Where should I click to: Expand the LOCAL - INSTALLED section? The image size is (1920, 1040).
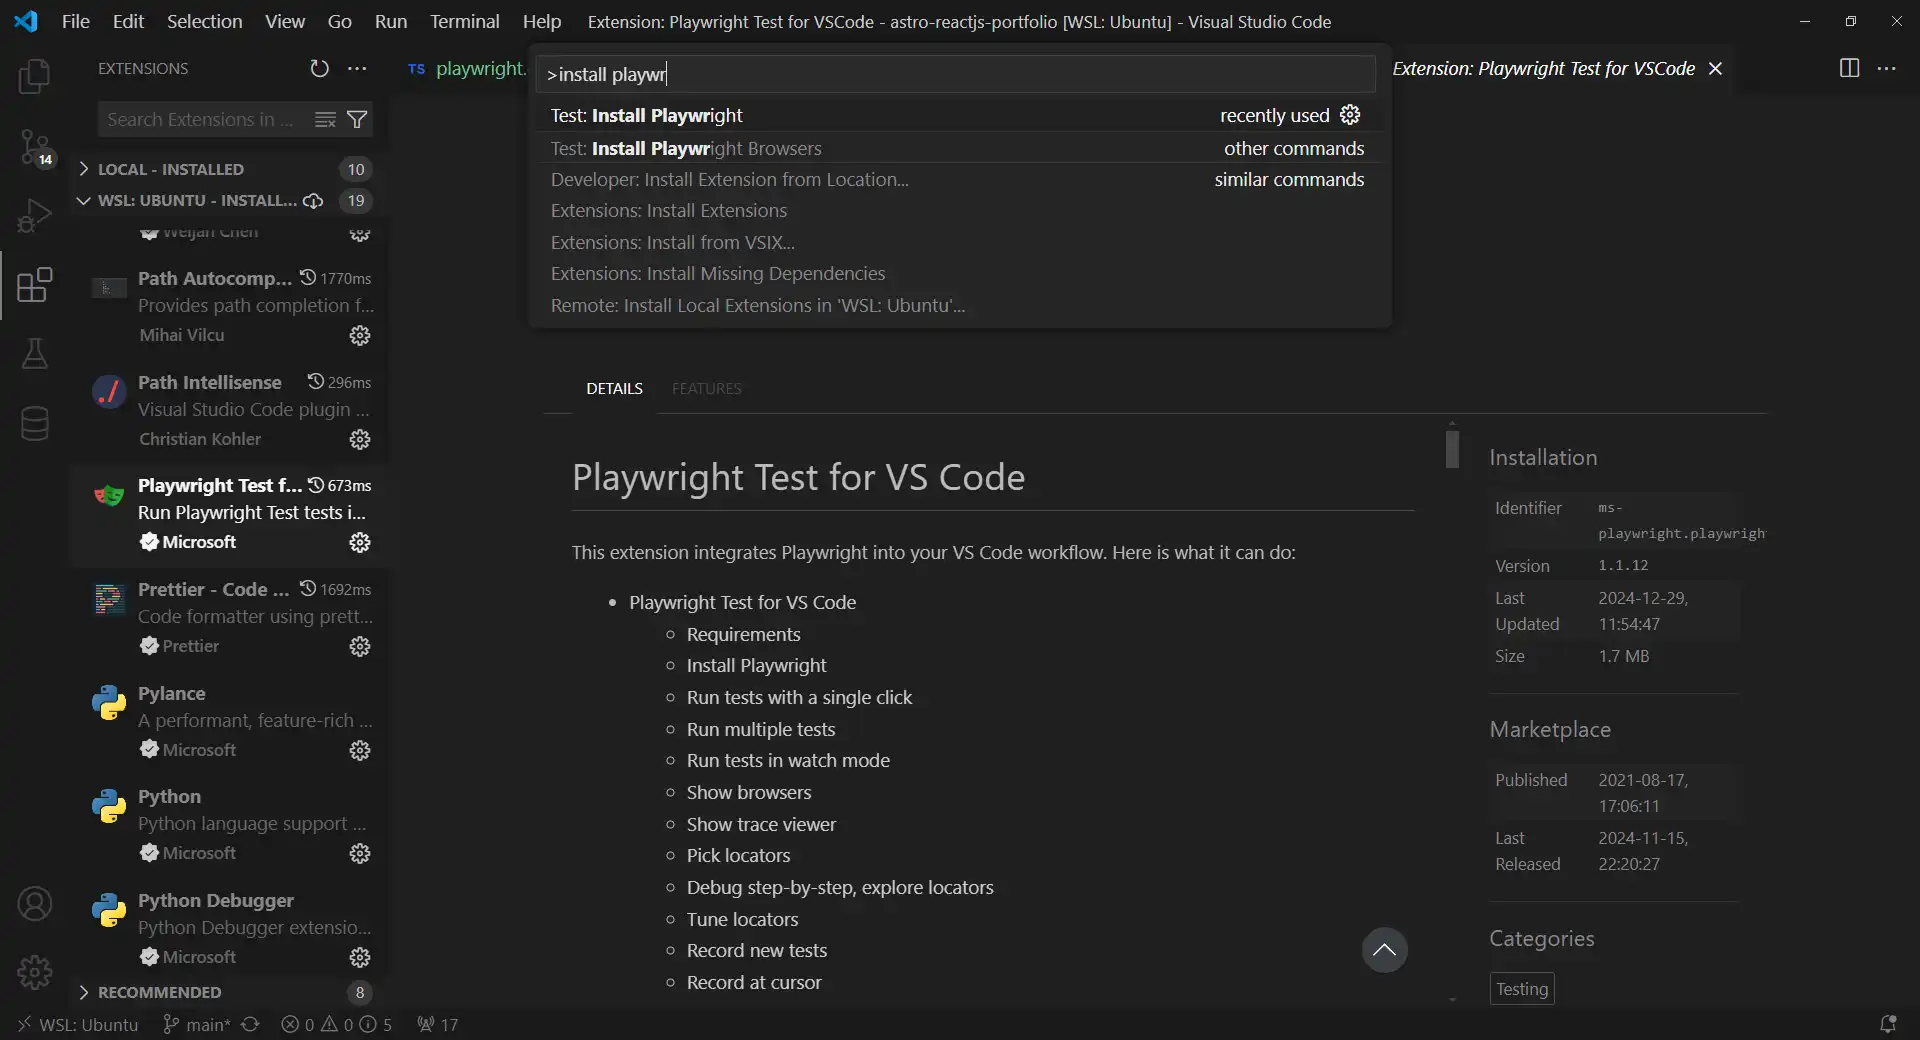pos(84,169)
